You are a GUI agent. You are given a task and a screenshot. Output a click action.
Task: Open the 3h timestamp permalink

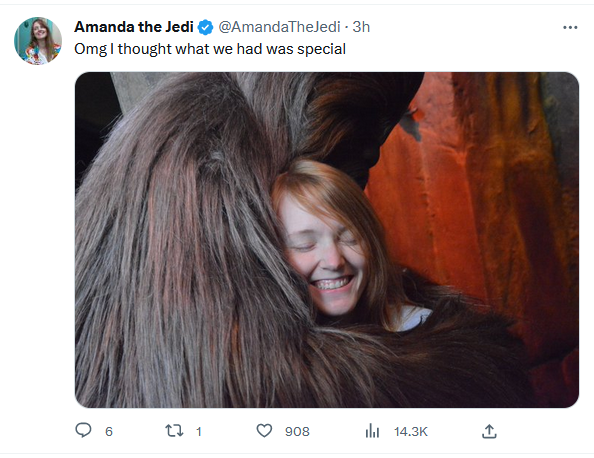pyautogui.click(x=361, y=27)
